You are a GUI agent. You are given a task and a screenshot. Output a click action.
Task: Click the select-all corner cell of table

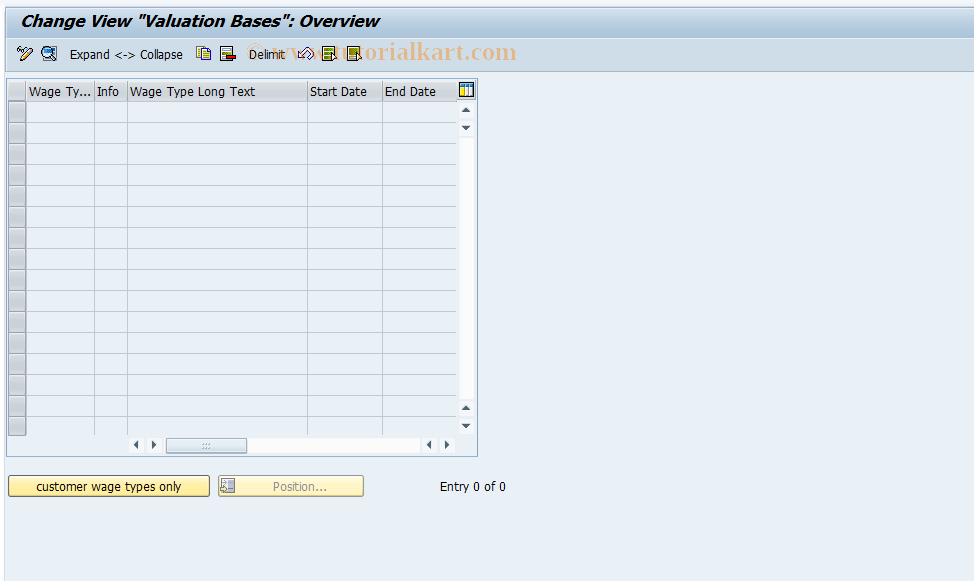[x=17, y=91]
